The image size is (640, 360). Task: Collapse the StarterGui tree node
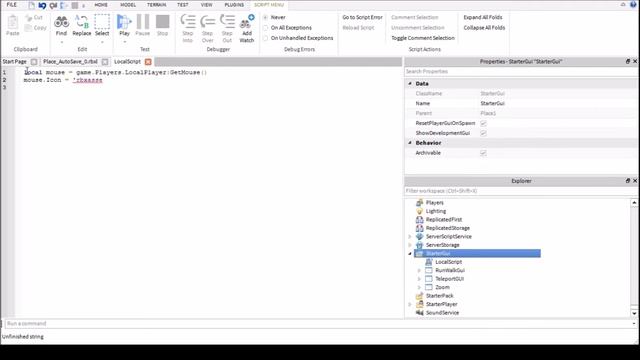point(410,253)
